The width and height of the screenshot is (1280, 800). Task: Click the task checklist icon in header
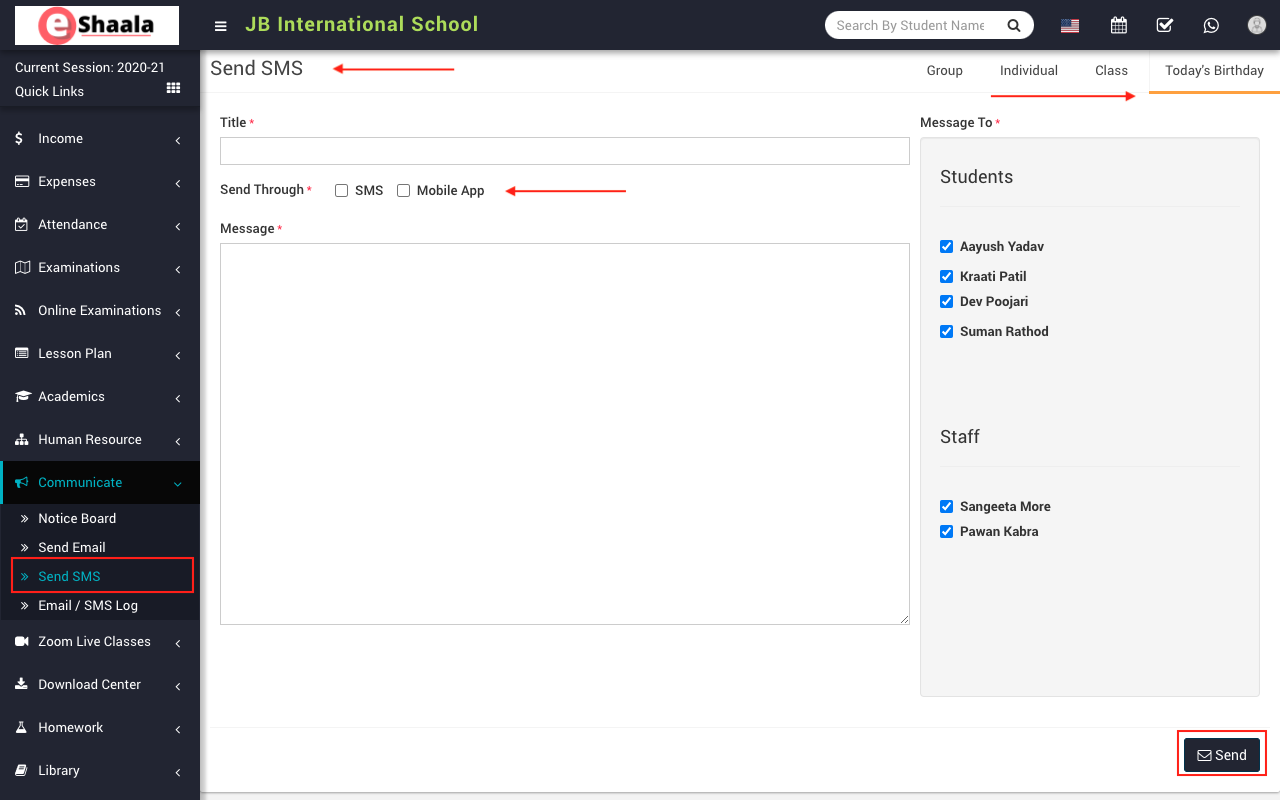(1164, 26)
